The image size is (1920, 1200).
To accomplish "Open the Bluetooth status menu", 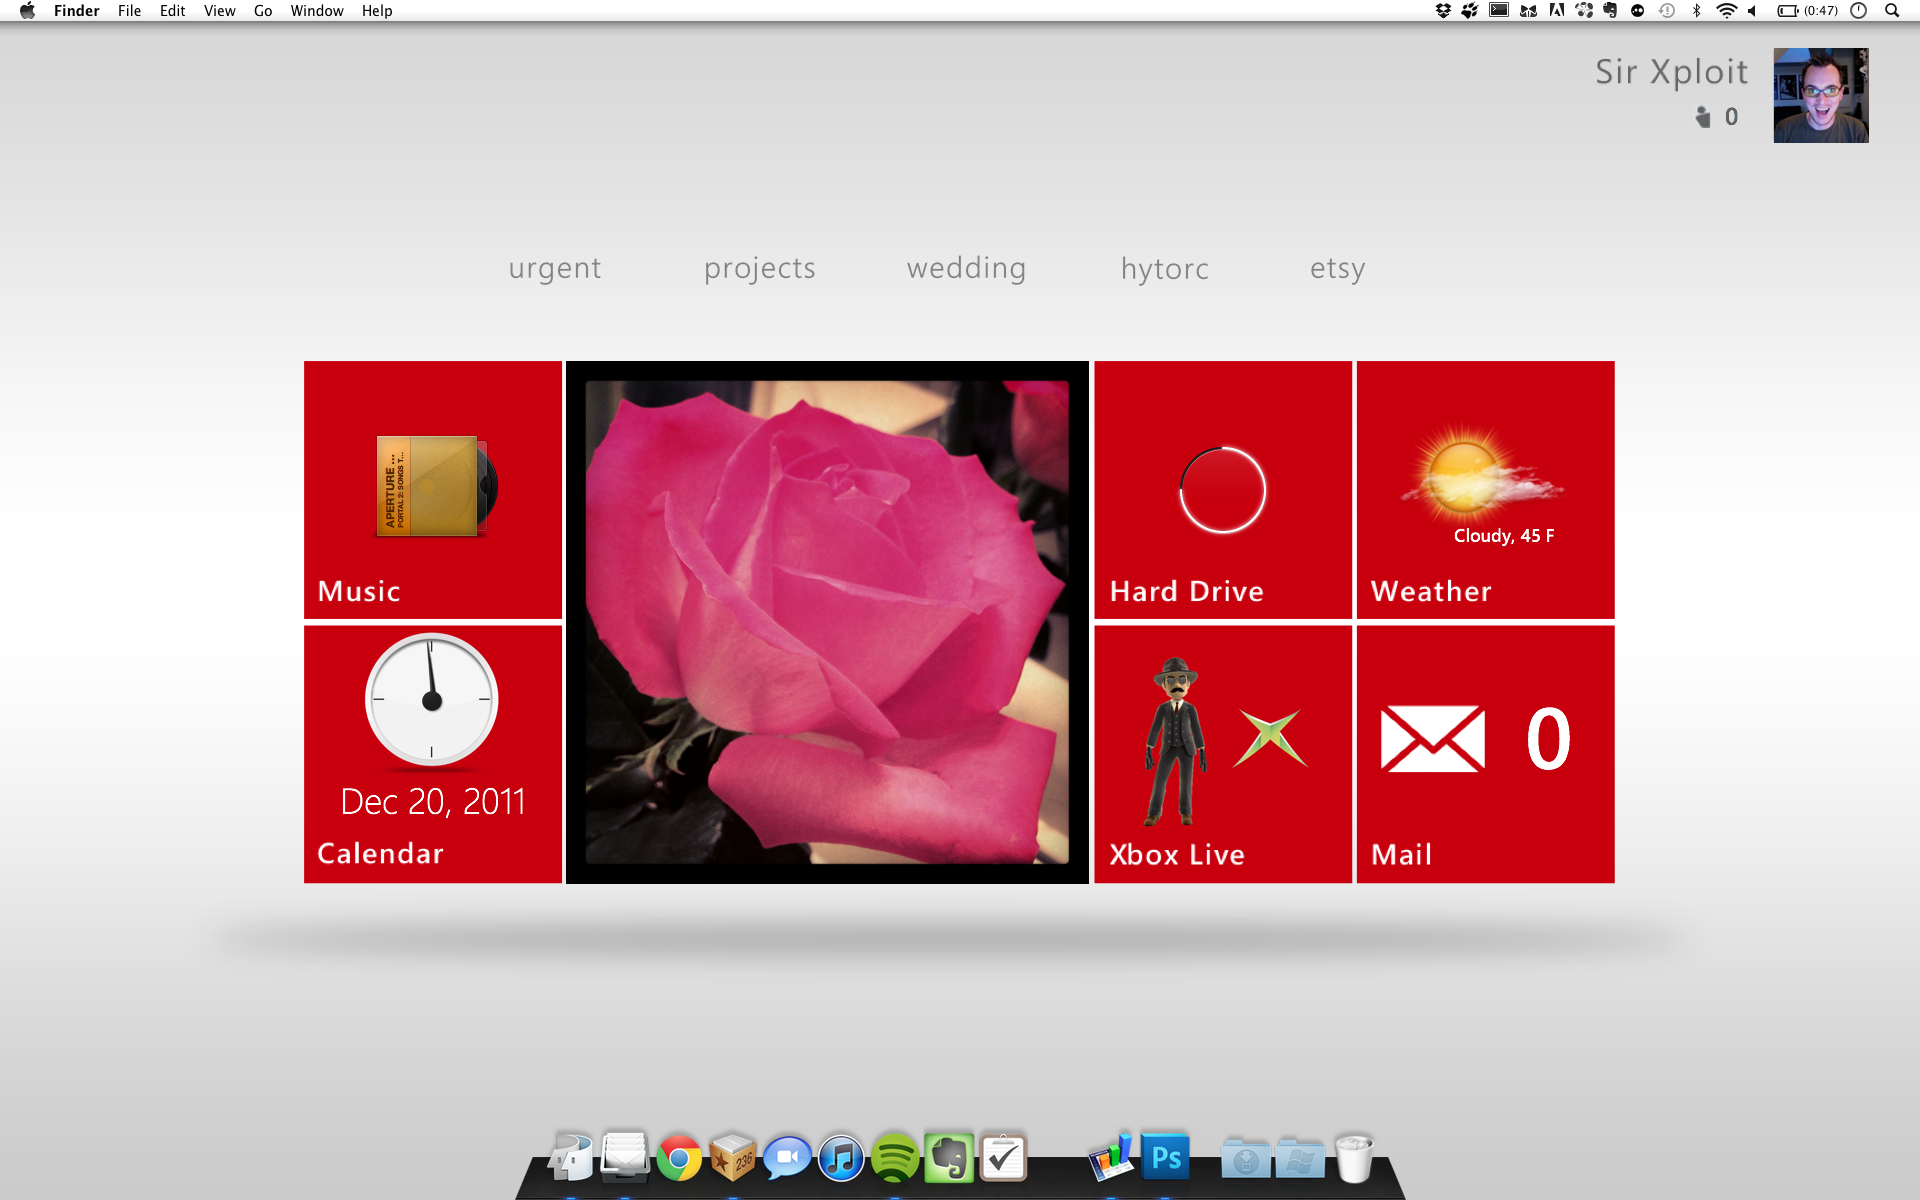I will pyautogui.click(x=1696, y=11).
